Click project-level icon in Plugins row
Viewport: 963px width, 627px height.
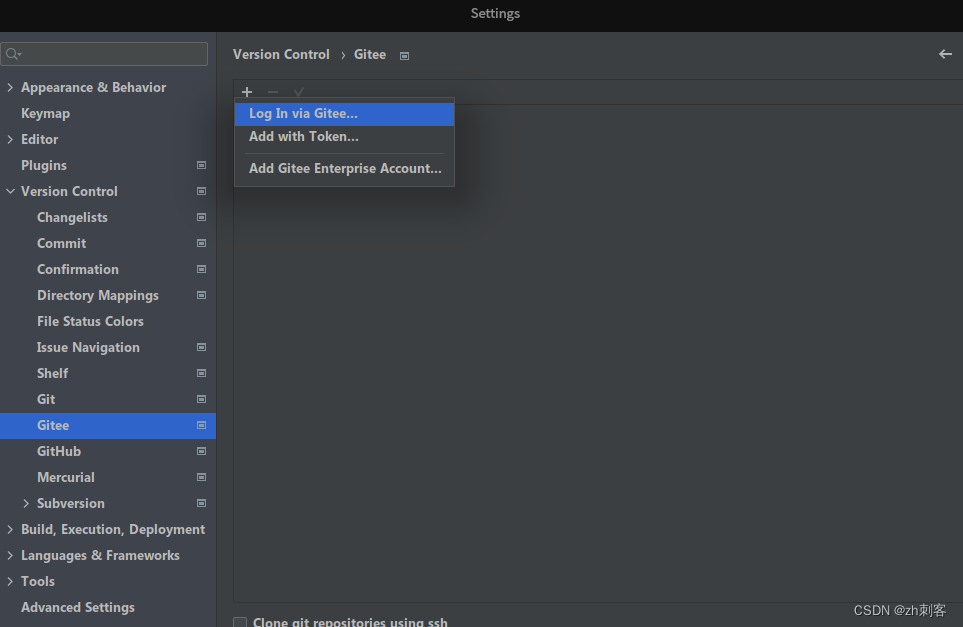[x=201, y=165]
